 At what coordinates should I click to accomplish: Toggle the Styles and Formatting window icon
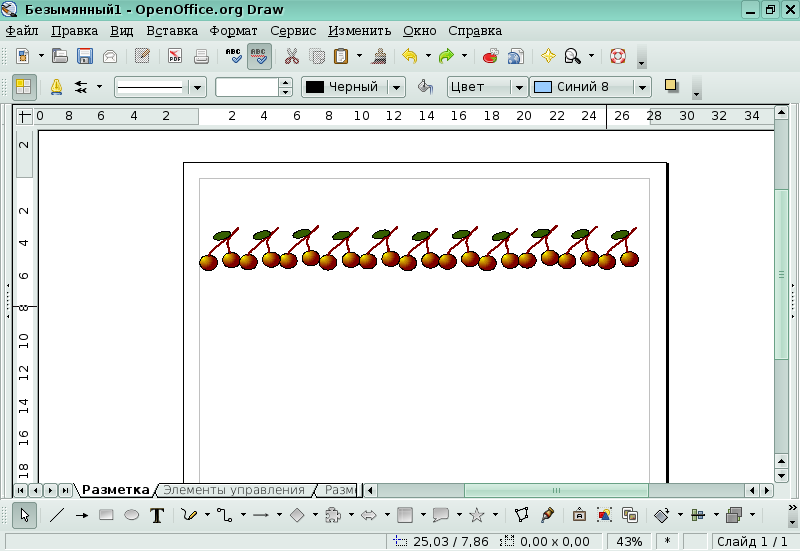[23, 87]
